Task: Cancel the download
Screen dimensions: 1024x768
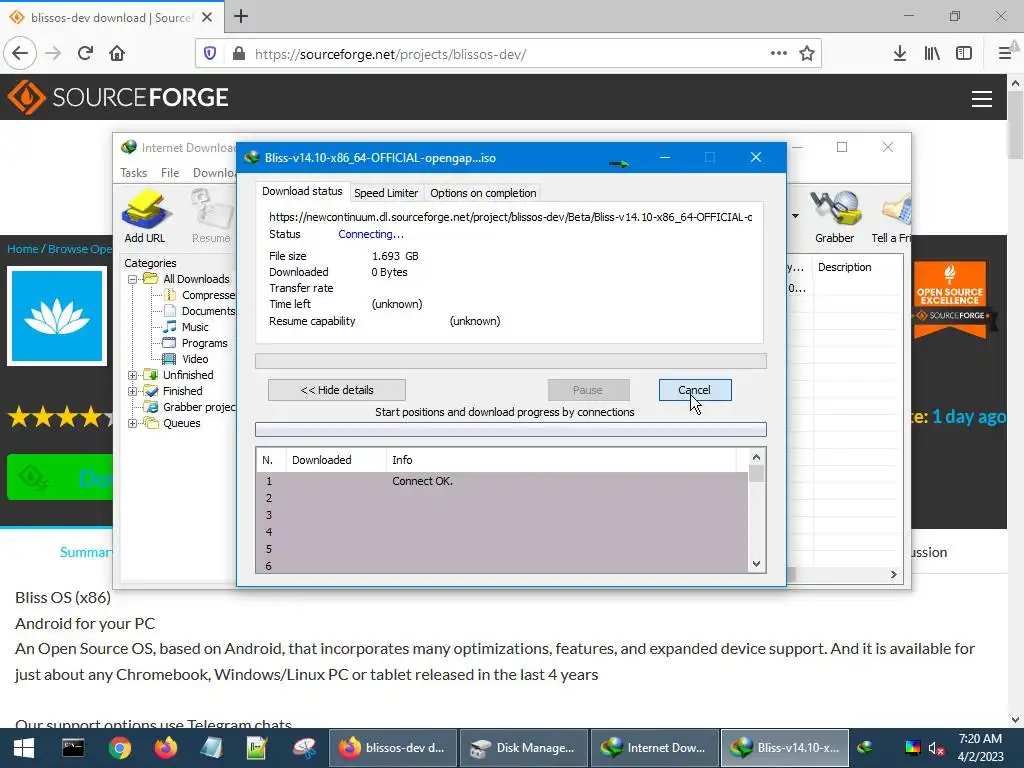Action: click(x=695, y=390)
